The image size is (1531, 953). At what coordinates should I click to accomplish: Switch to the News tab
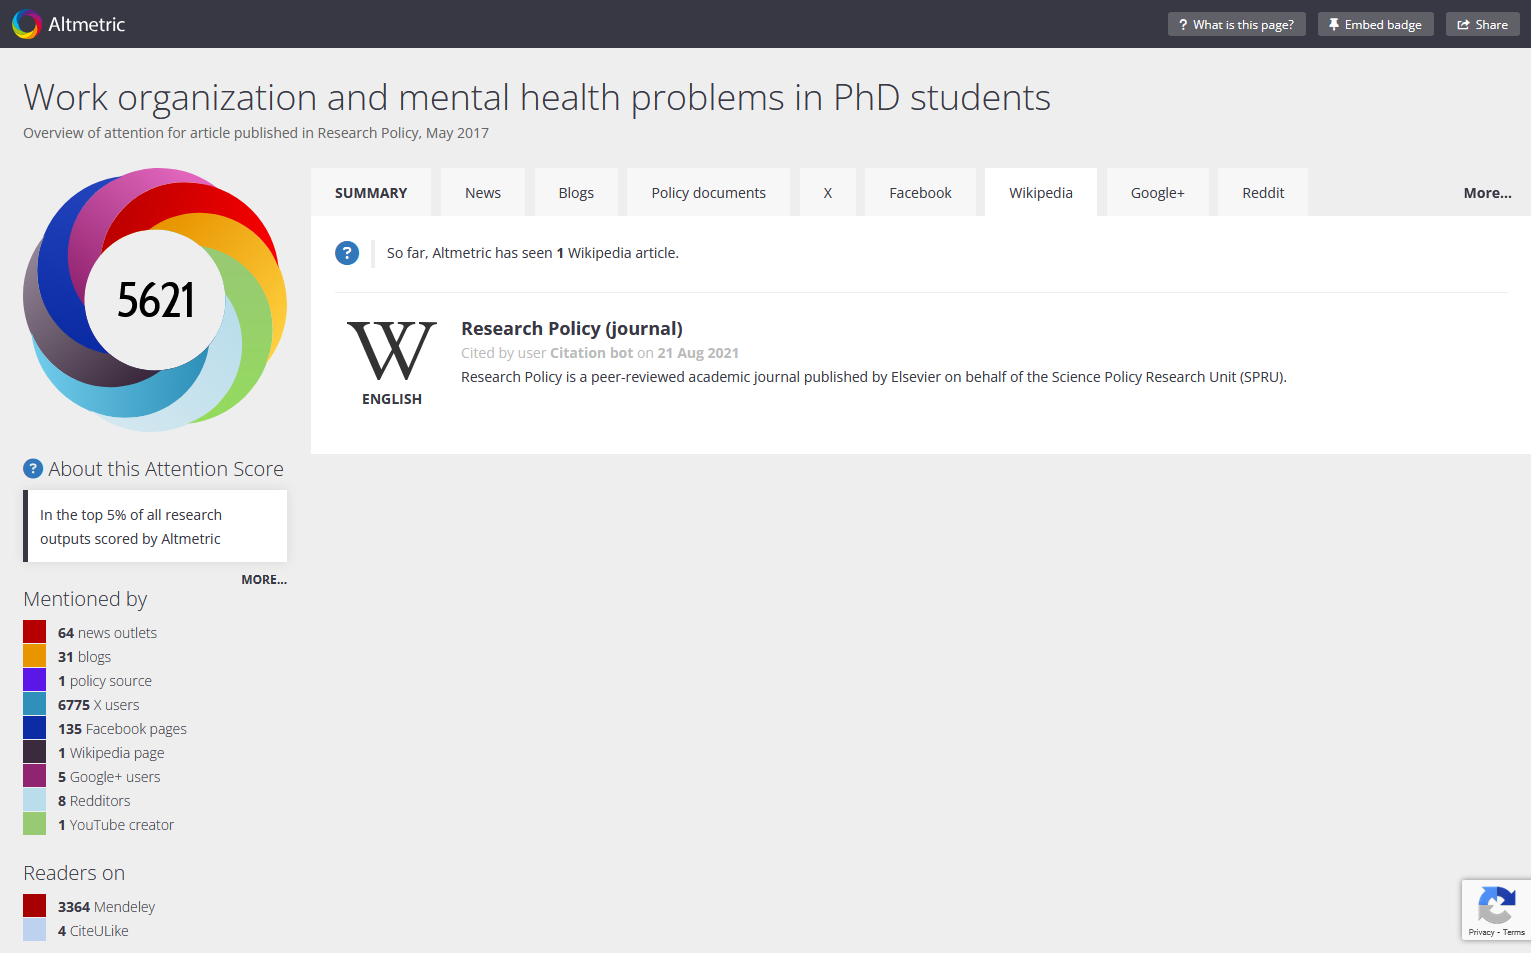pos(483,192)
